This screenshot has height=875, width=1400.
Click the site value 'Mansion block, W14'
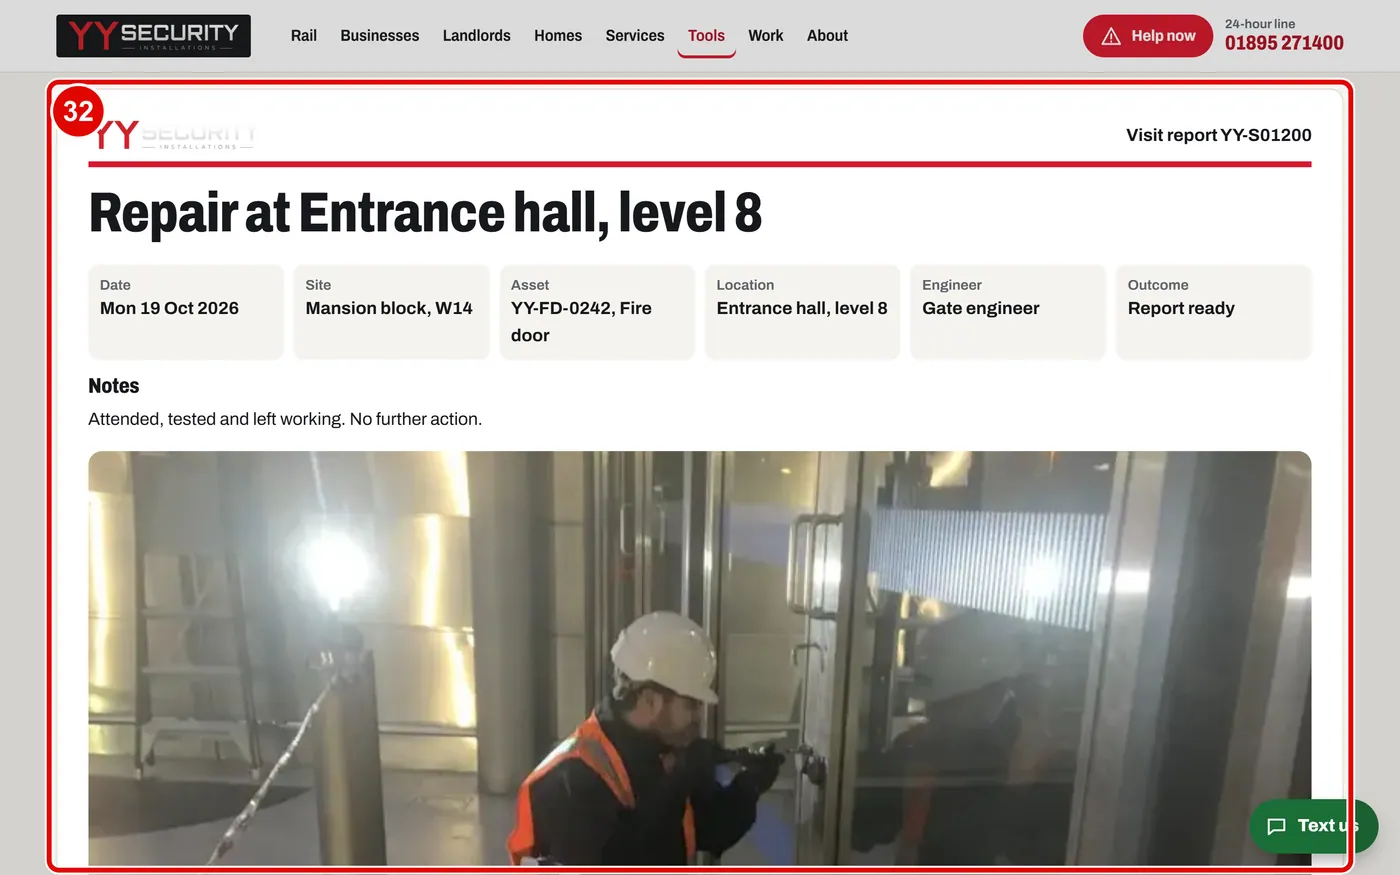(389, 308)
